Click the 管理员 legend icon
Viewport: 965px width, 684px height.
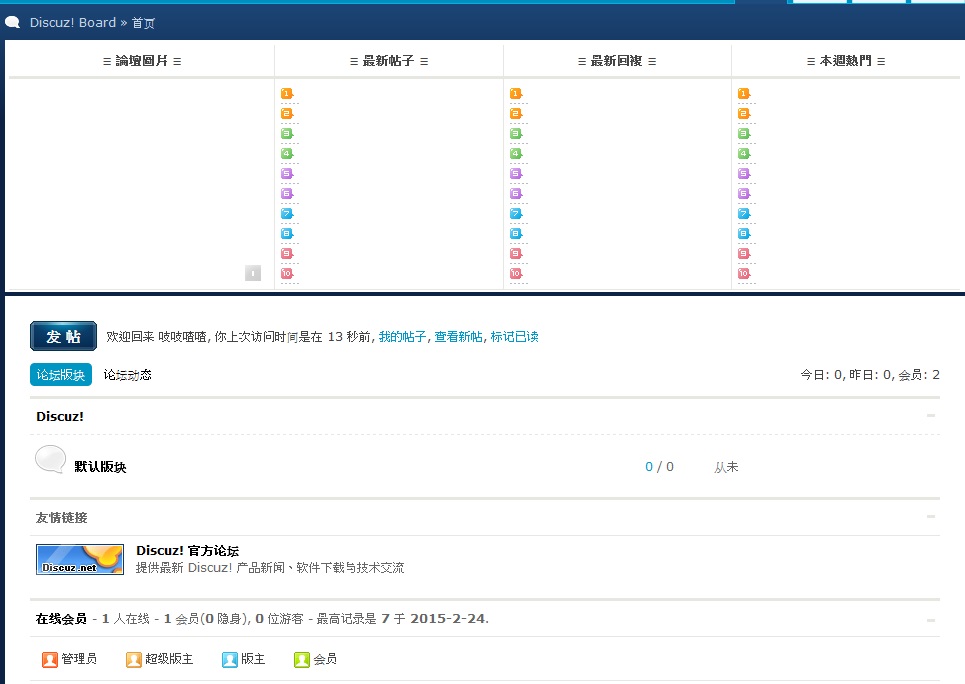pyautogui.click(x=50, y=659)
